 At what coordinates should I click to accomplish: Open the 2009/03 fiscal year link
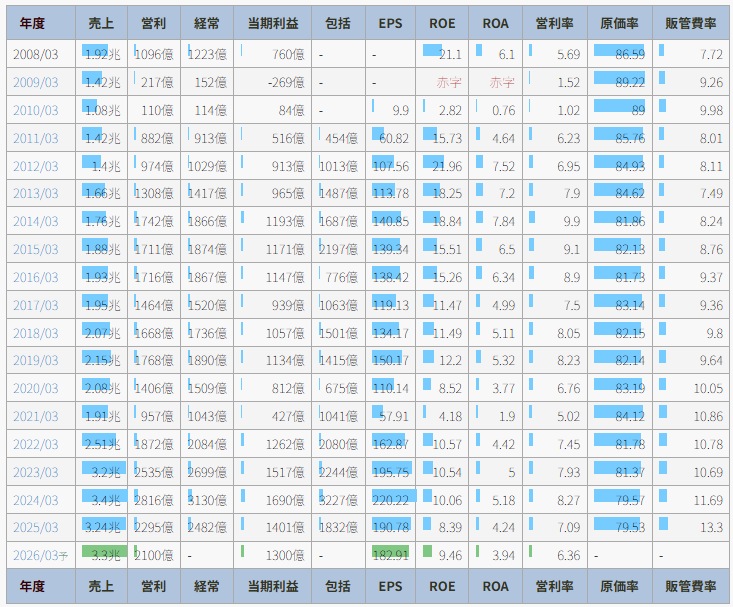(36, 82)
